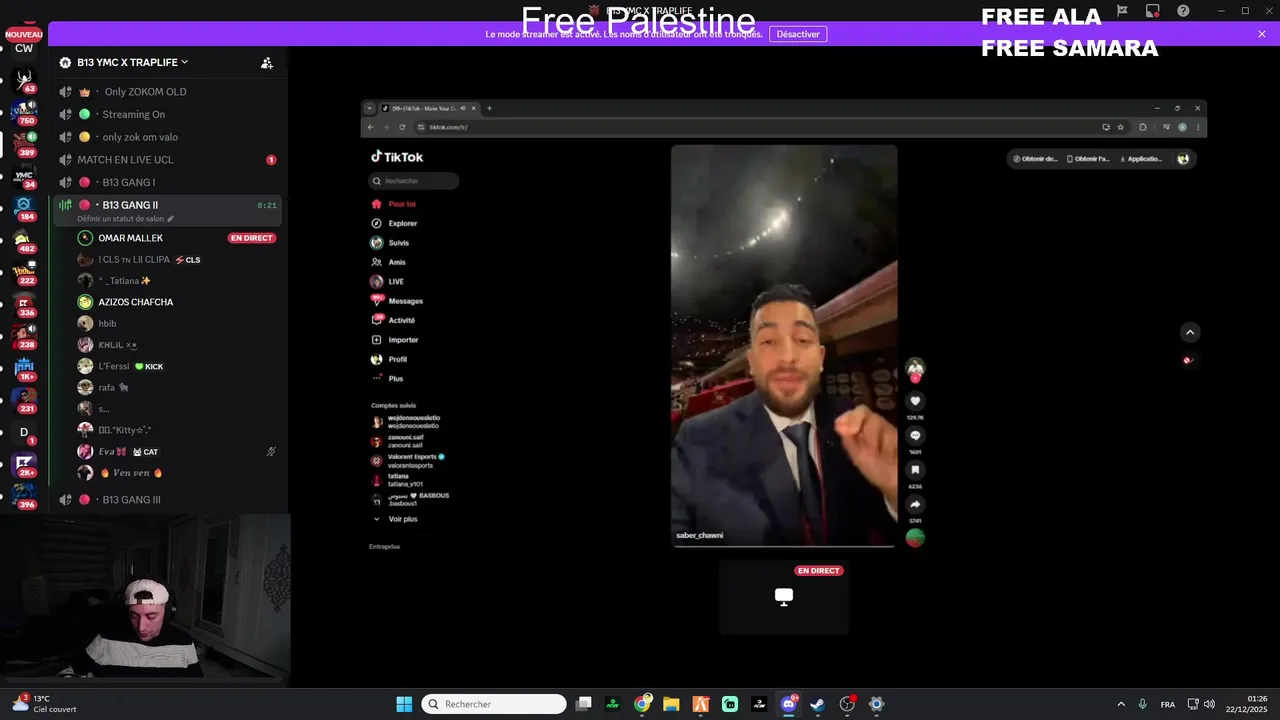The height and width of the screenshot is (720, 1280).
Task: Join the B13 GANG III voice channel
Action: (170, 500)
